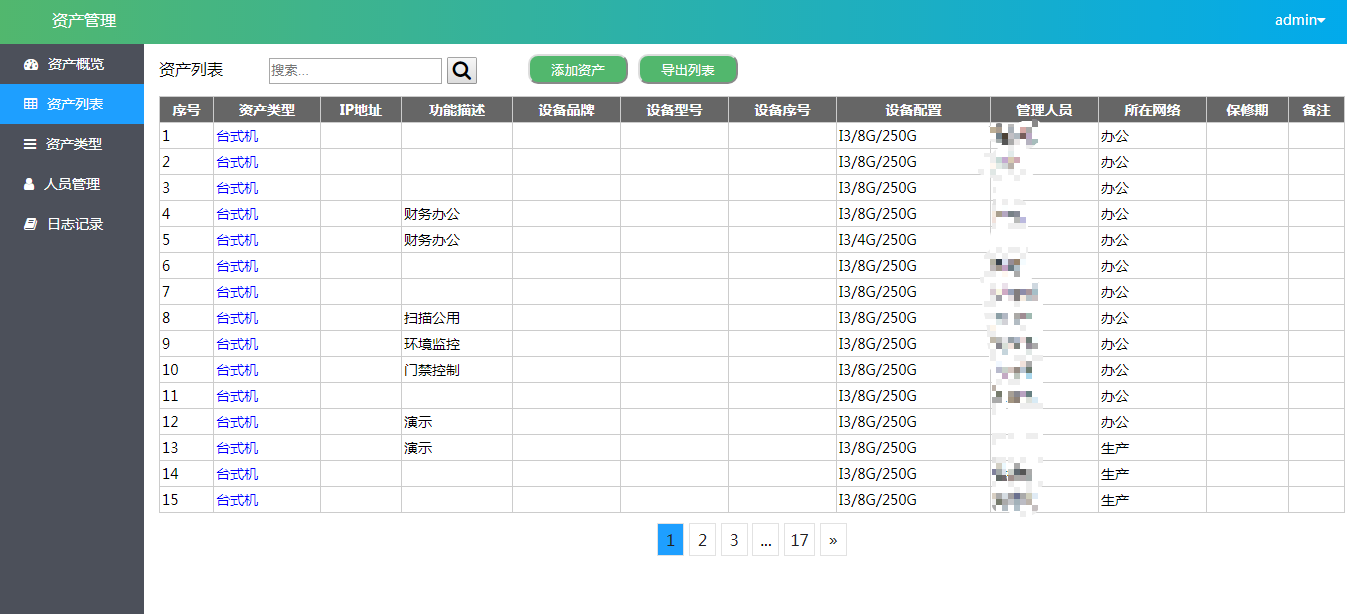Click the 所在网络 column header
The width and height of the screenshot is (1347, 614).
coord(1152,110)
